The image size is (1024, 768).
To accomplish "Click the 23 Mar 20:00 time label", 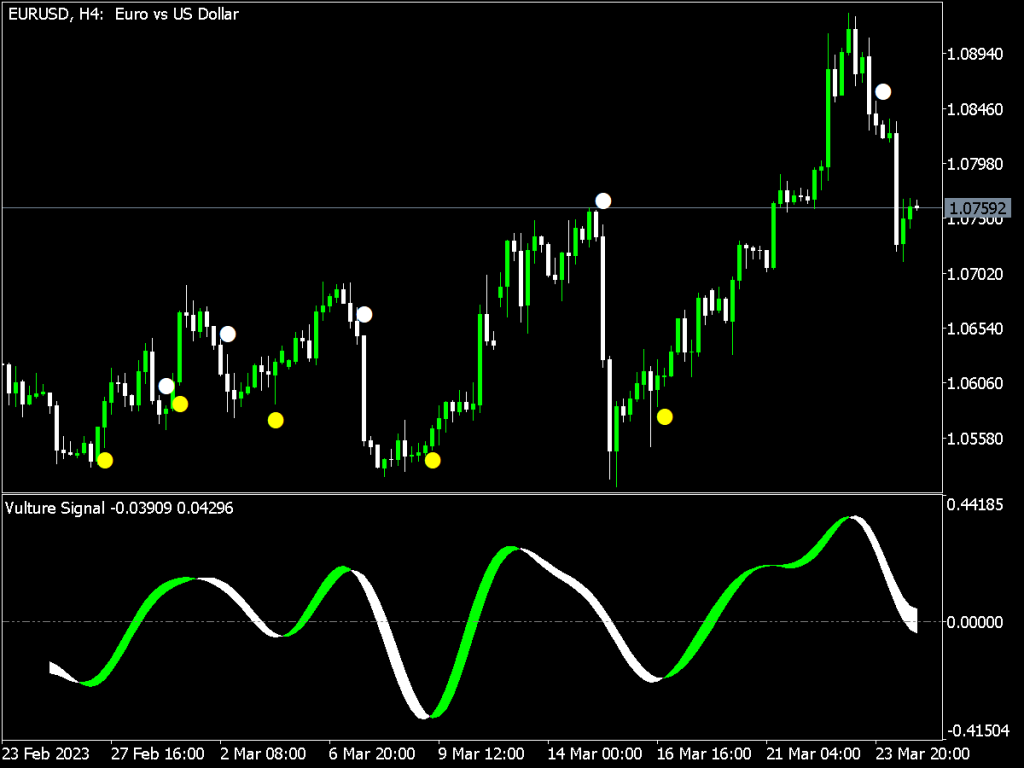I will [921, 754].
